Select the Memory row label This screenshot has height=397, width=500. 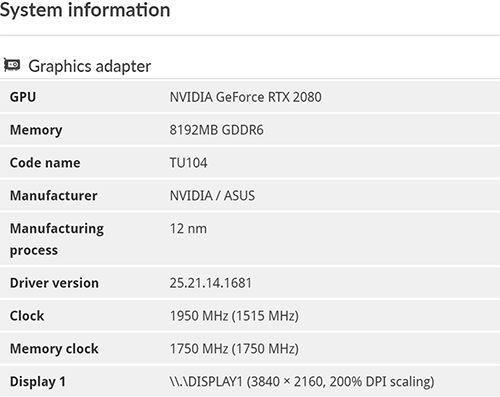[x=36, y=130]
